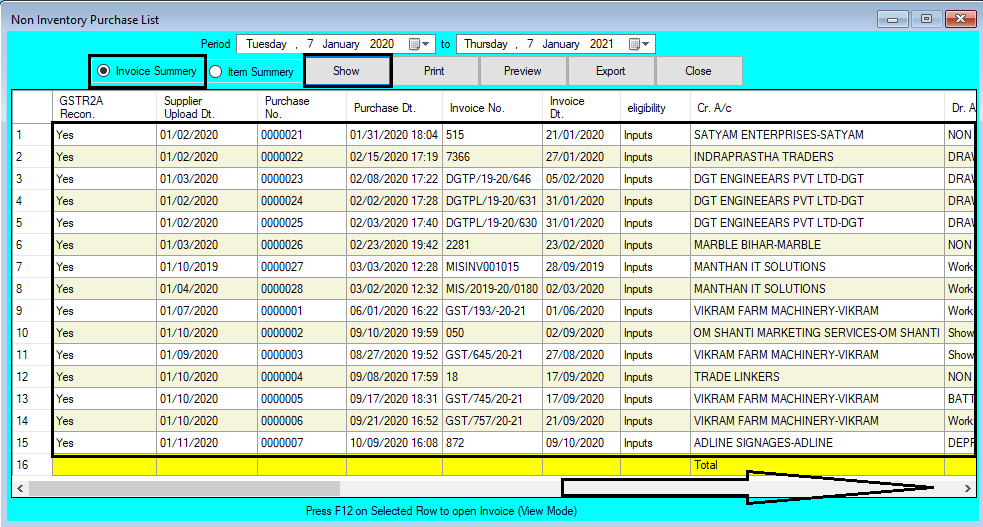Open the Preview button
Image resolution: width=983 pixels, height=527 pixels.
pos(522,71)
